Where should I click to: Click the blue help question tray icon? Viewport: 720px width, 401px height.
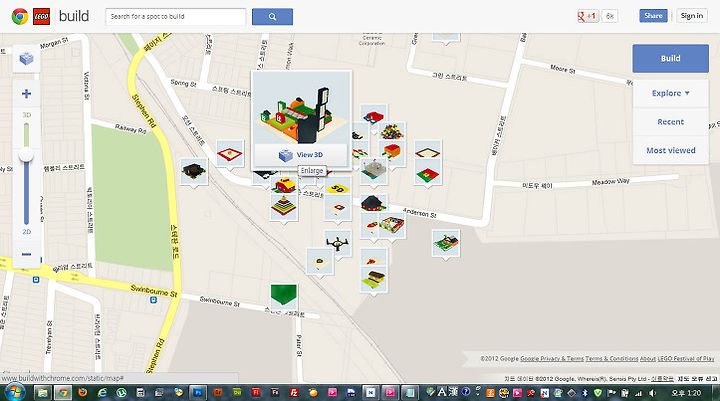pos(465,391)
